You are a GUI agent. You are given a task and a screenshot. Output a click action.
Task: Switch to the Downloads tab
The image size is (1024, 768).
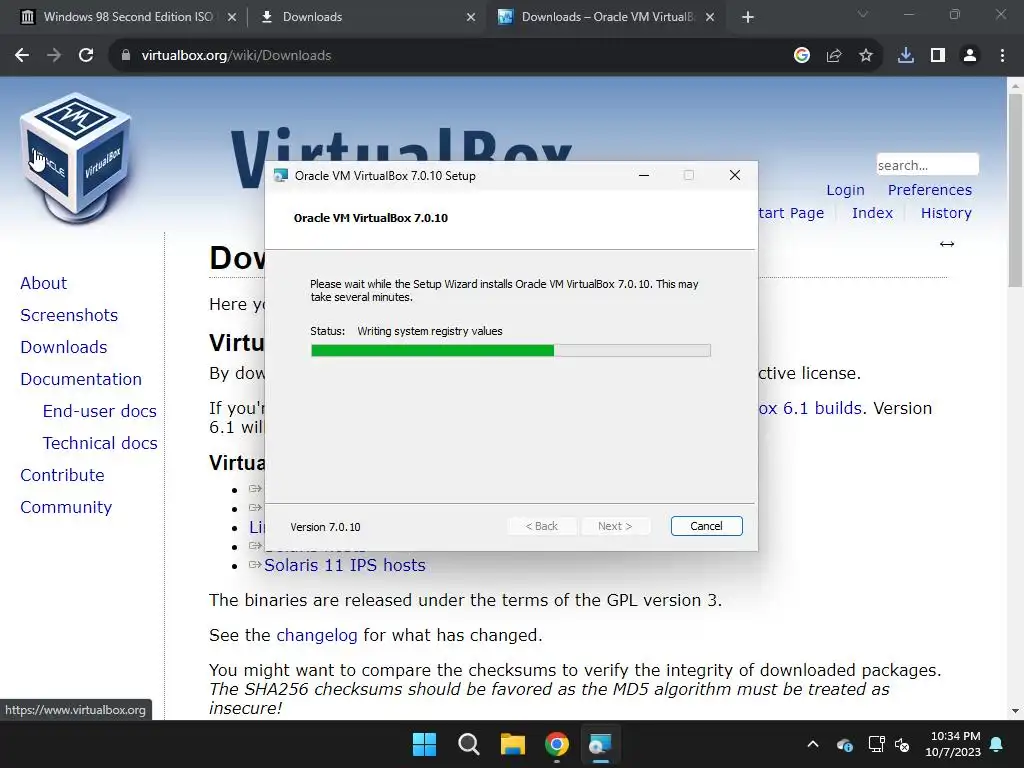pyautogui.click(x=368, y=17)
